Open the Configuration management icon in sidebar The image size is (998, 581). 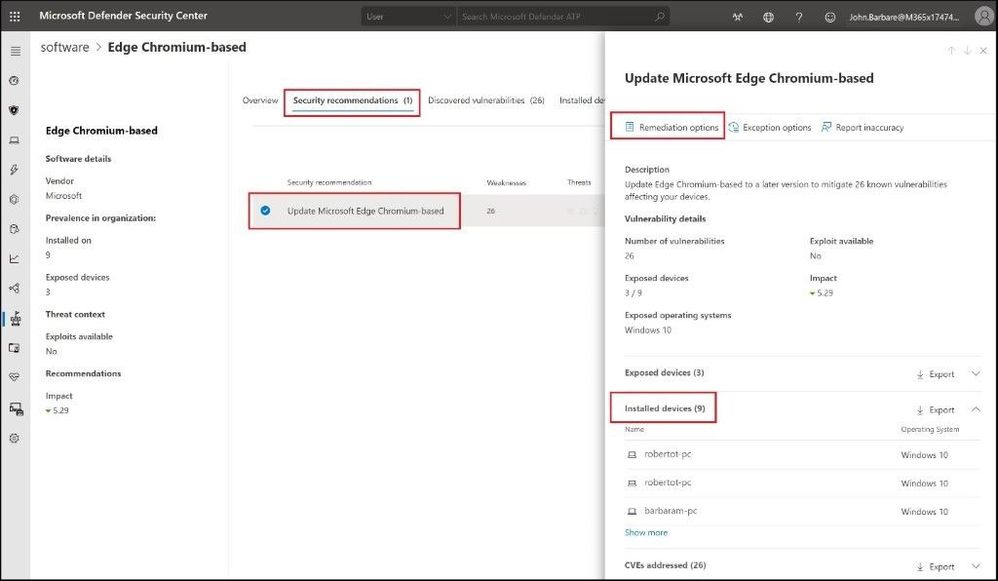pos(16,409)
